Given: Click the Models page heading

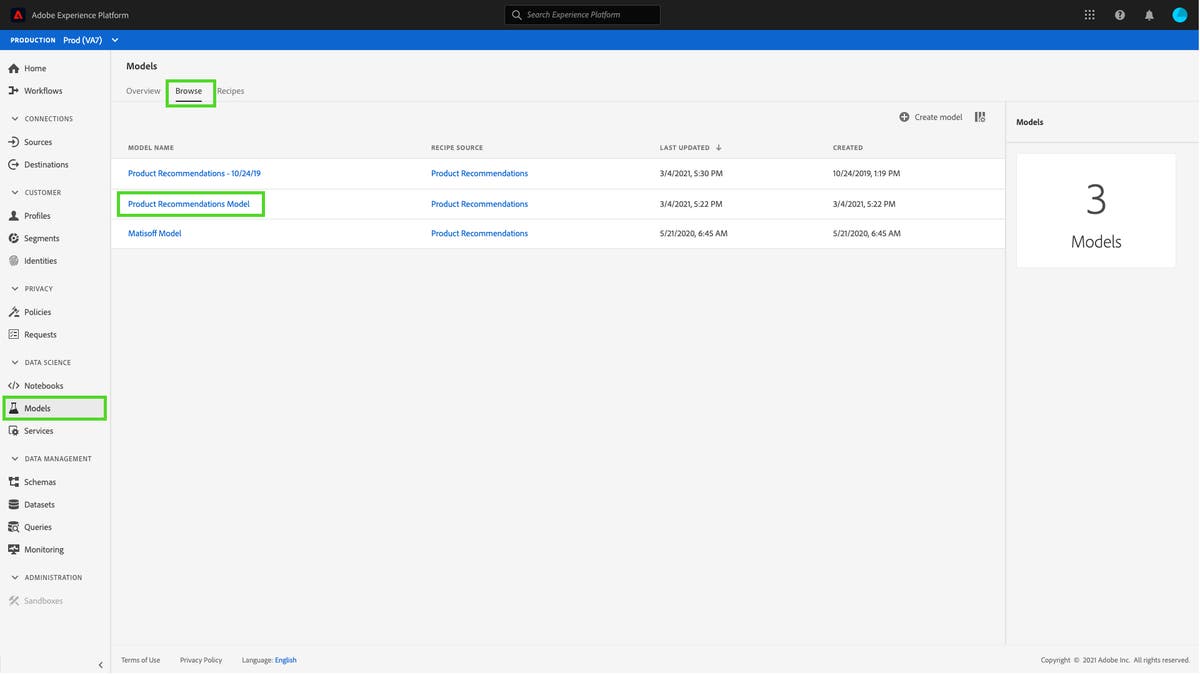Looking at the screenshot, I should [141, 66].
